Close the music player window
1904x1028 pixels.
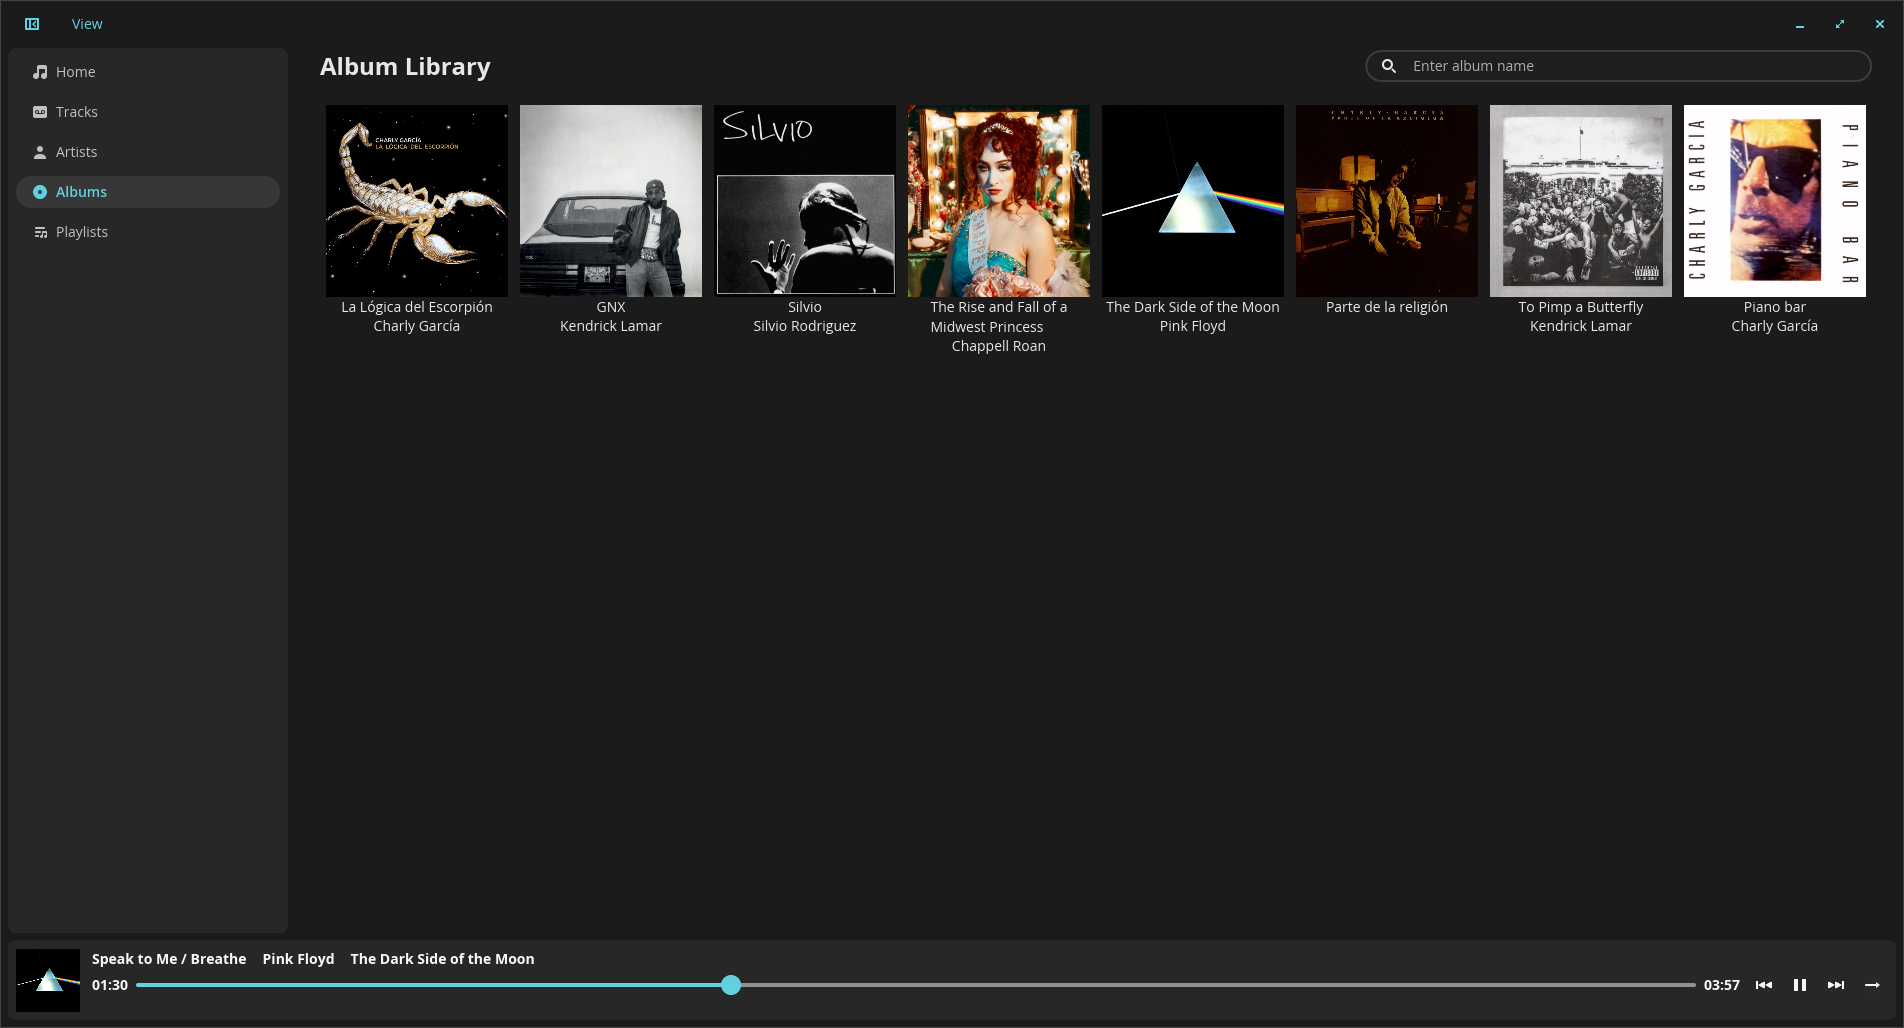point(1880,24)
